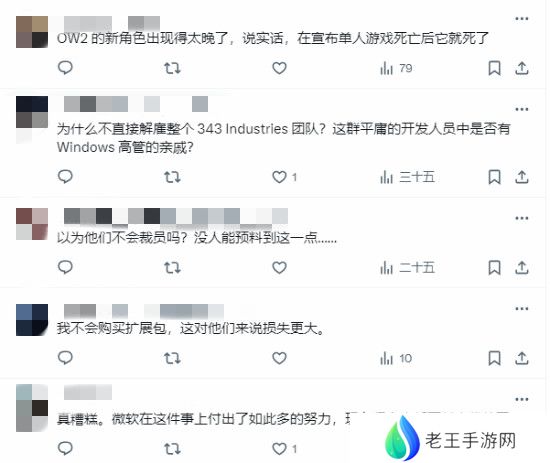The width and height of the screenshot is (550, 463).
Task: Like the OW2 new character comment
Action: click(x=280, y=68)
